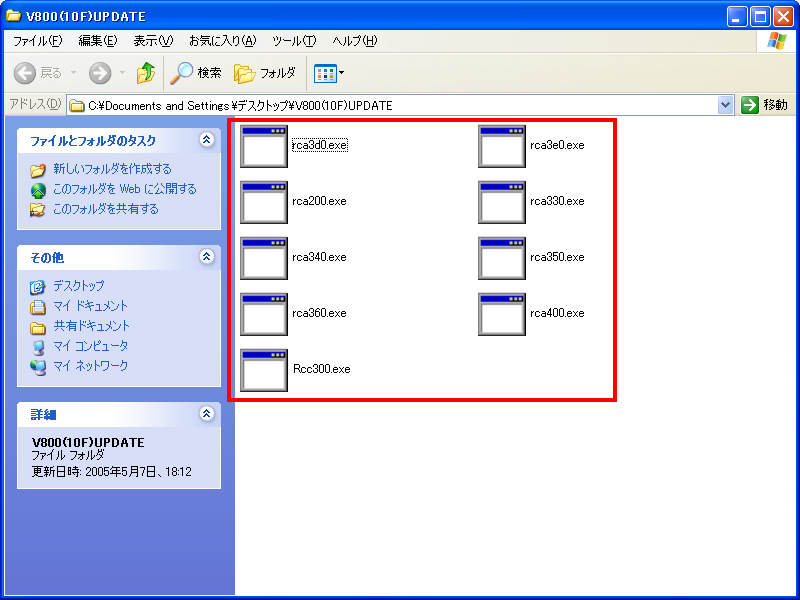Image resolution: width=800 pixels, height=600 pixels.
Task: Open the マイ ネットワーク link
Action: [x=90, y=366]
